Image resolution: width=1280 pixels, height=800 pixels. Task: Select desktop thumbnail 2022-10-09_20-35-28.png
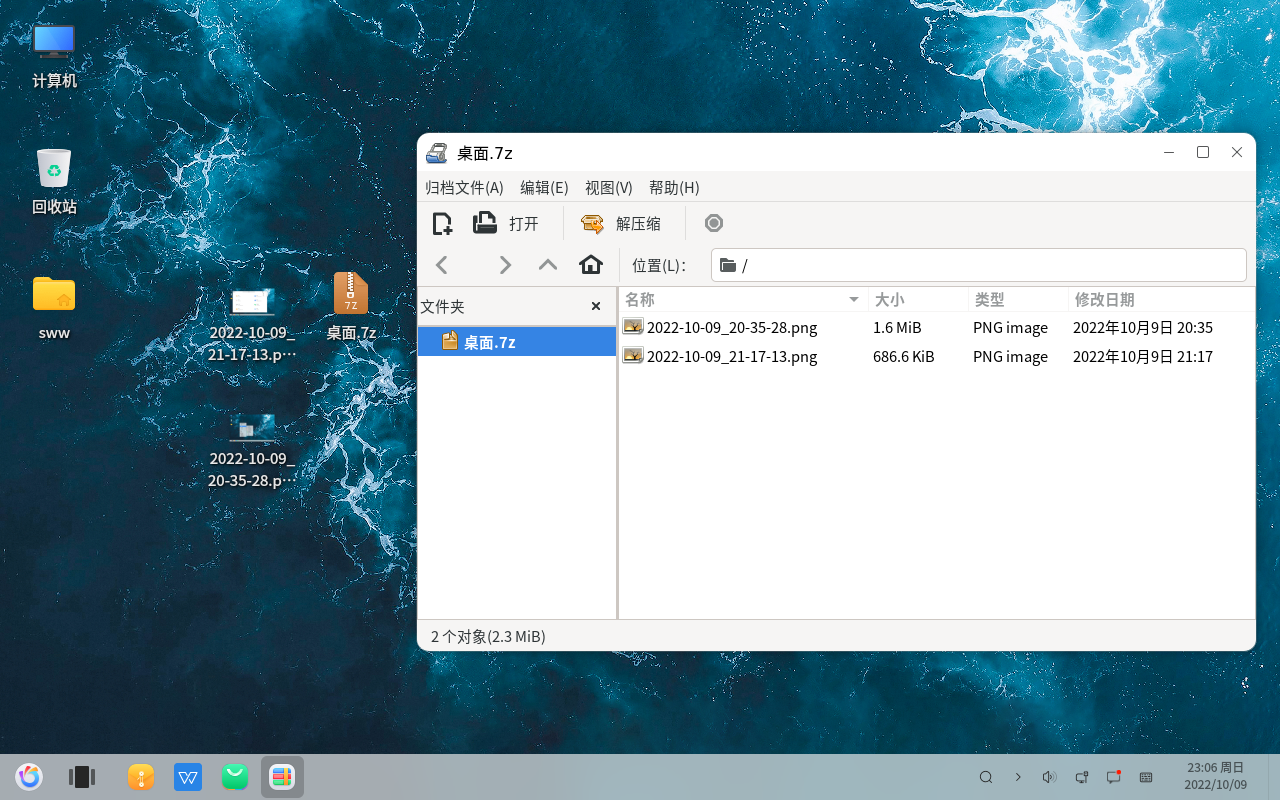point(252,451)
